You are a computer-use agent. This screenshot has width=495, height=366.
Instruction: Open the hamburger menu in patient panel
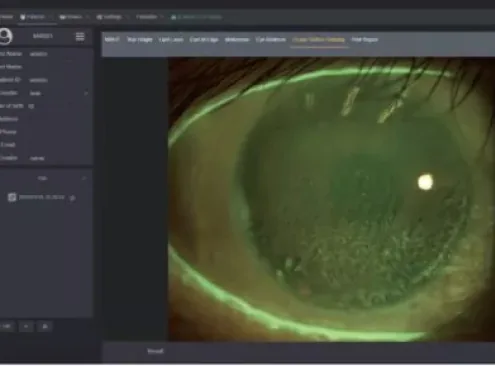click(80, 36)
